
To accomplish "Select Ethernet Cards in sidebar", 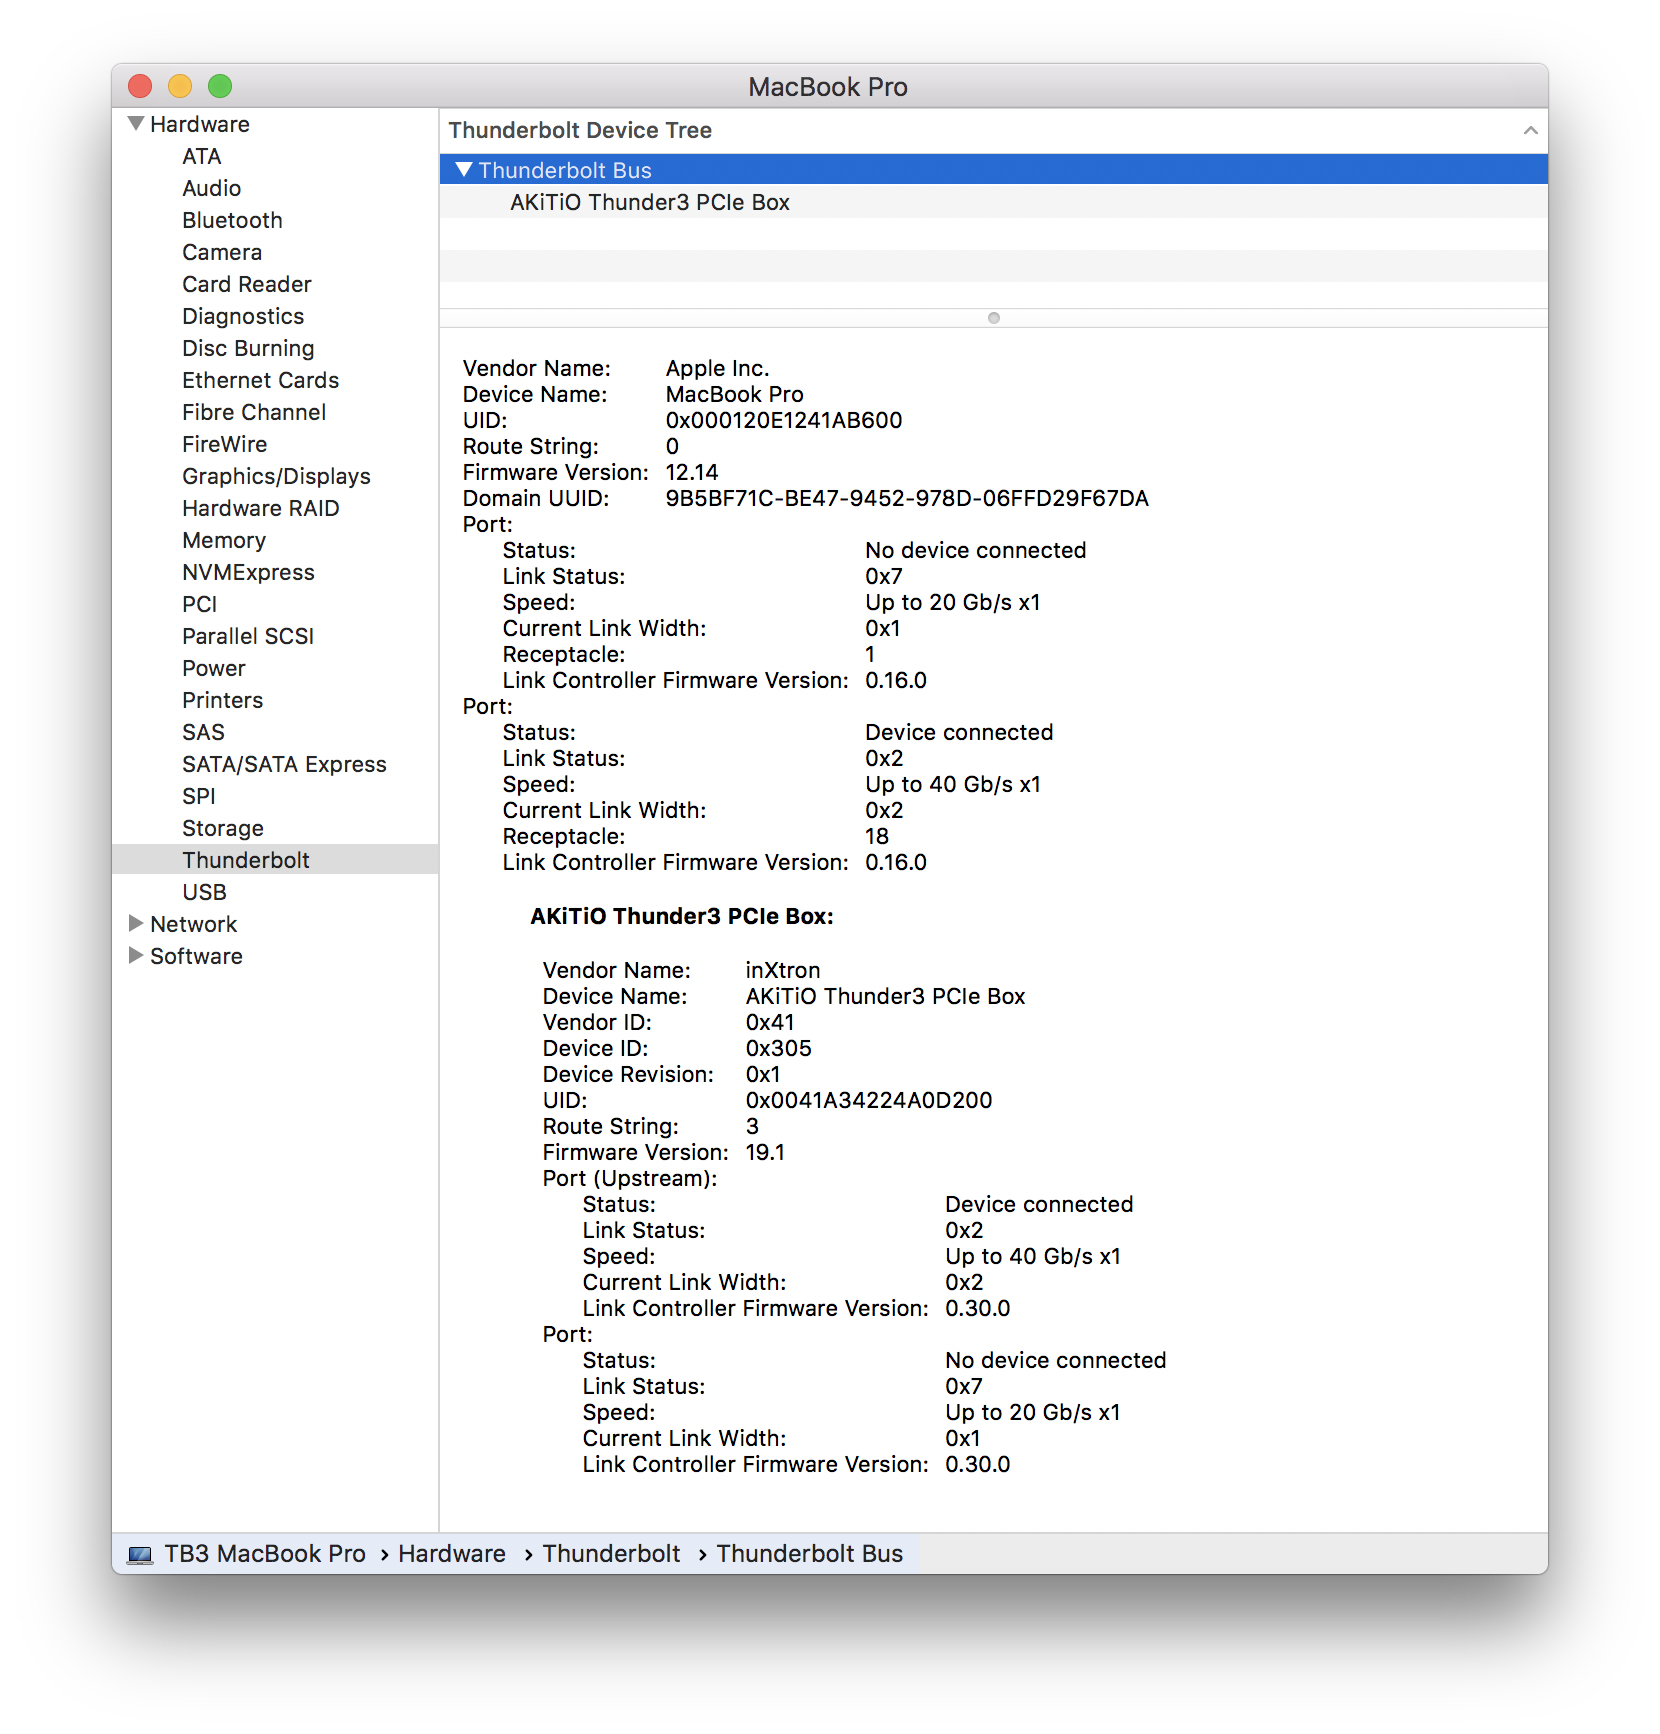I will (260, 380).
